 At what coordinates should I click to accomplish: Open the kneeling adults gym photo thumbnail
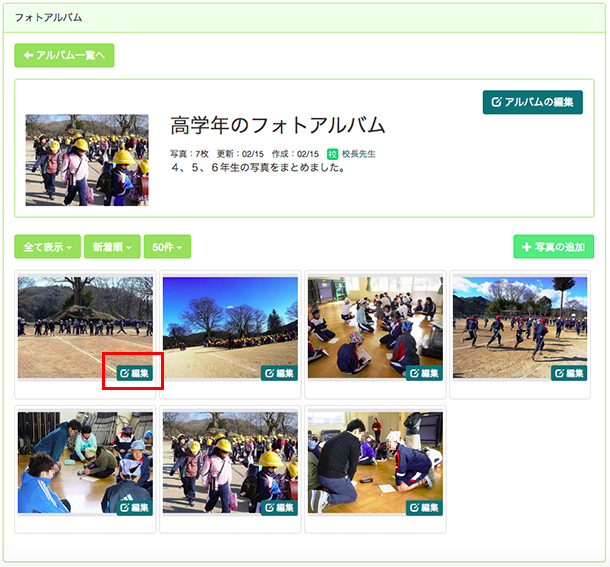375,462
